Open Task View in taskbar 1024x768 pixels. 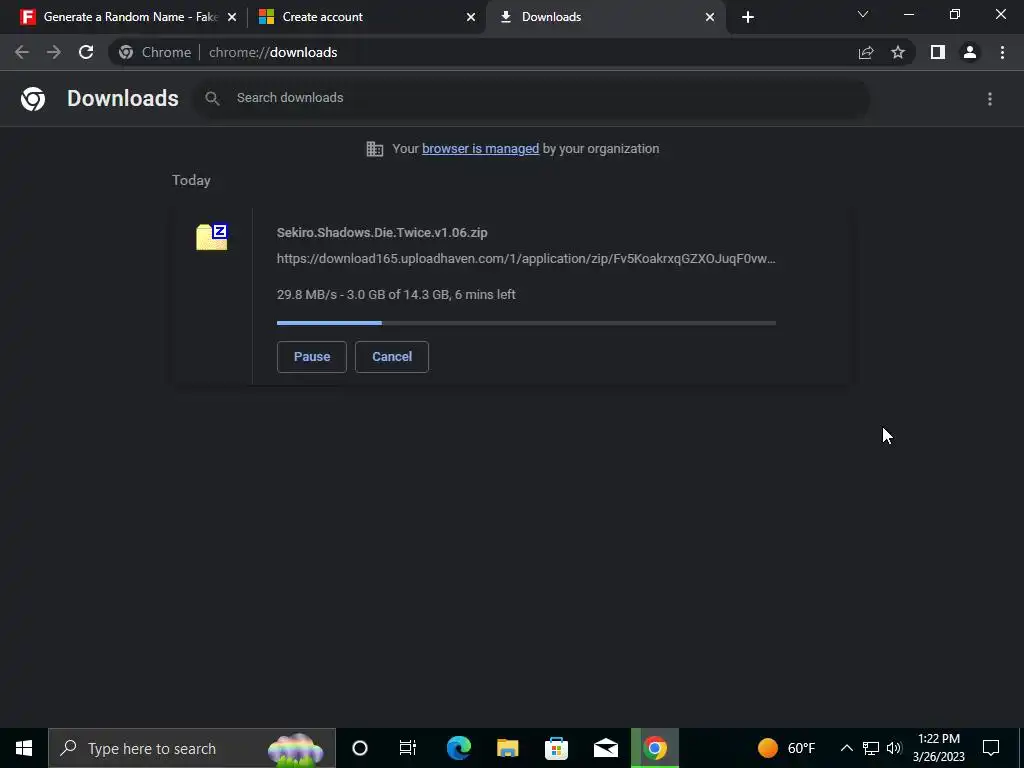408,748
